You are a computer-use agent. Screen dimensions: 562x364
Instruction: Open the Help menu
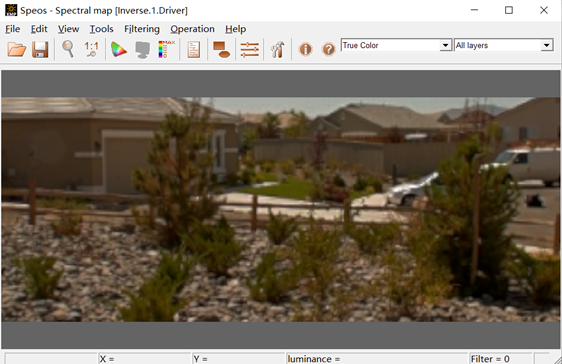tap(235, 29)
